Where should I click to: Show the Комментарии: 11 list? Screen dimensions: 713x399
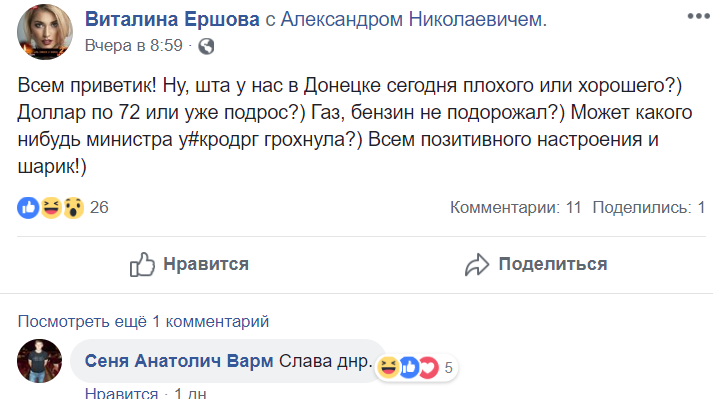click(x=516, y=207)
